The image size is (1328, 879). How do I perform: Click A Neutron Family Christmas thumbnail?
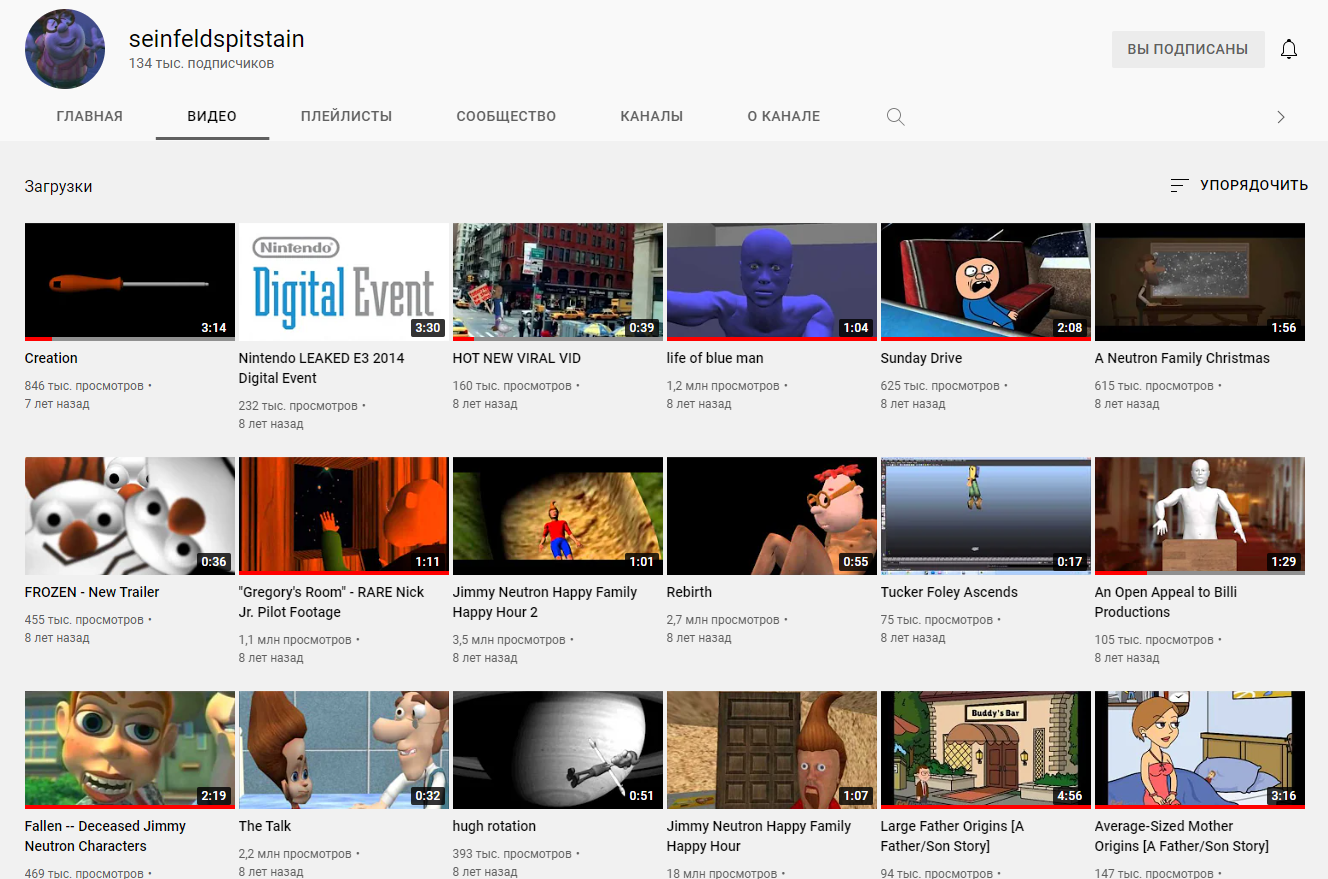coord(1200,282)
